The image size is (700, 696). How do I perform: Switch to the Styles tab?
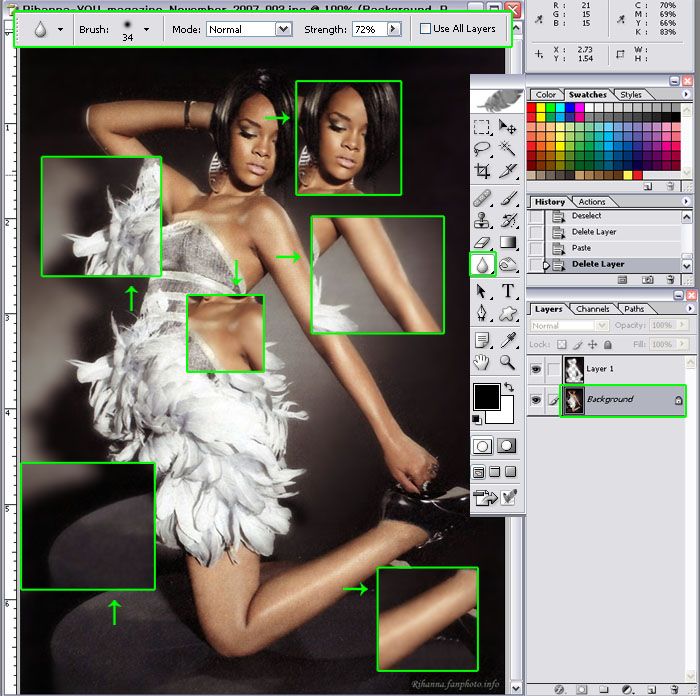coord(631,95)
